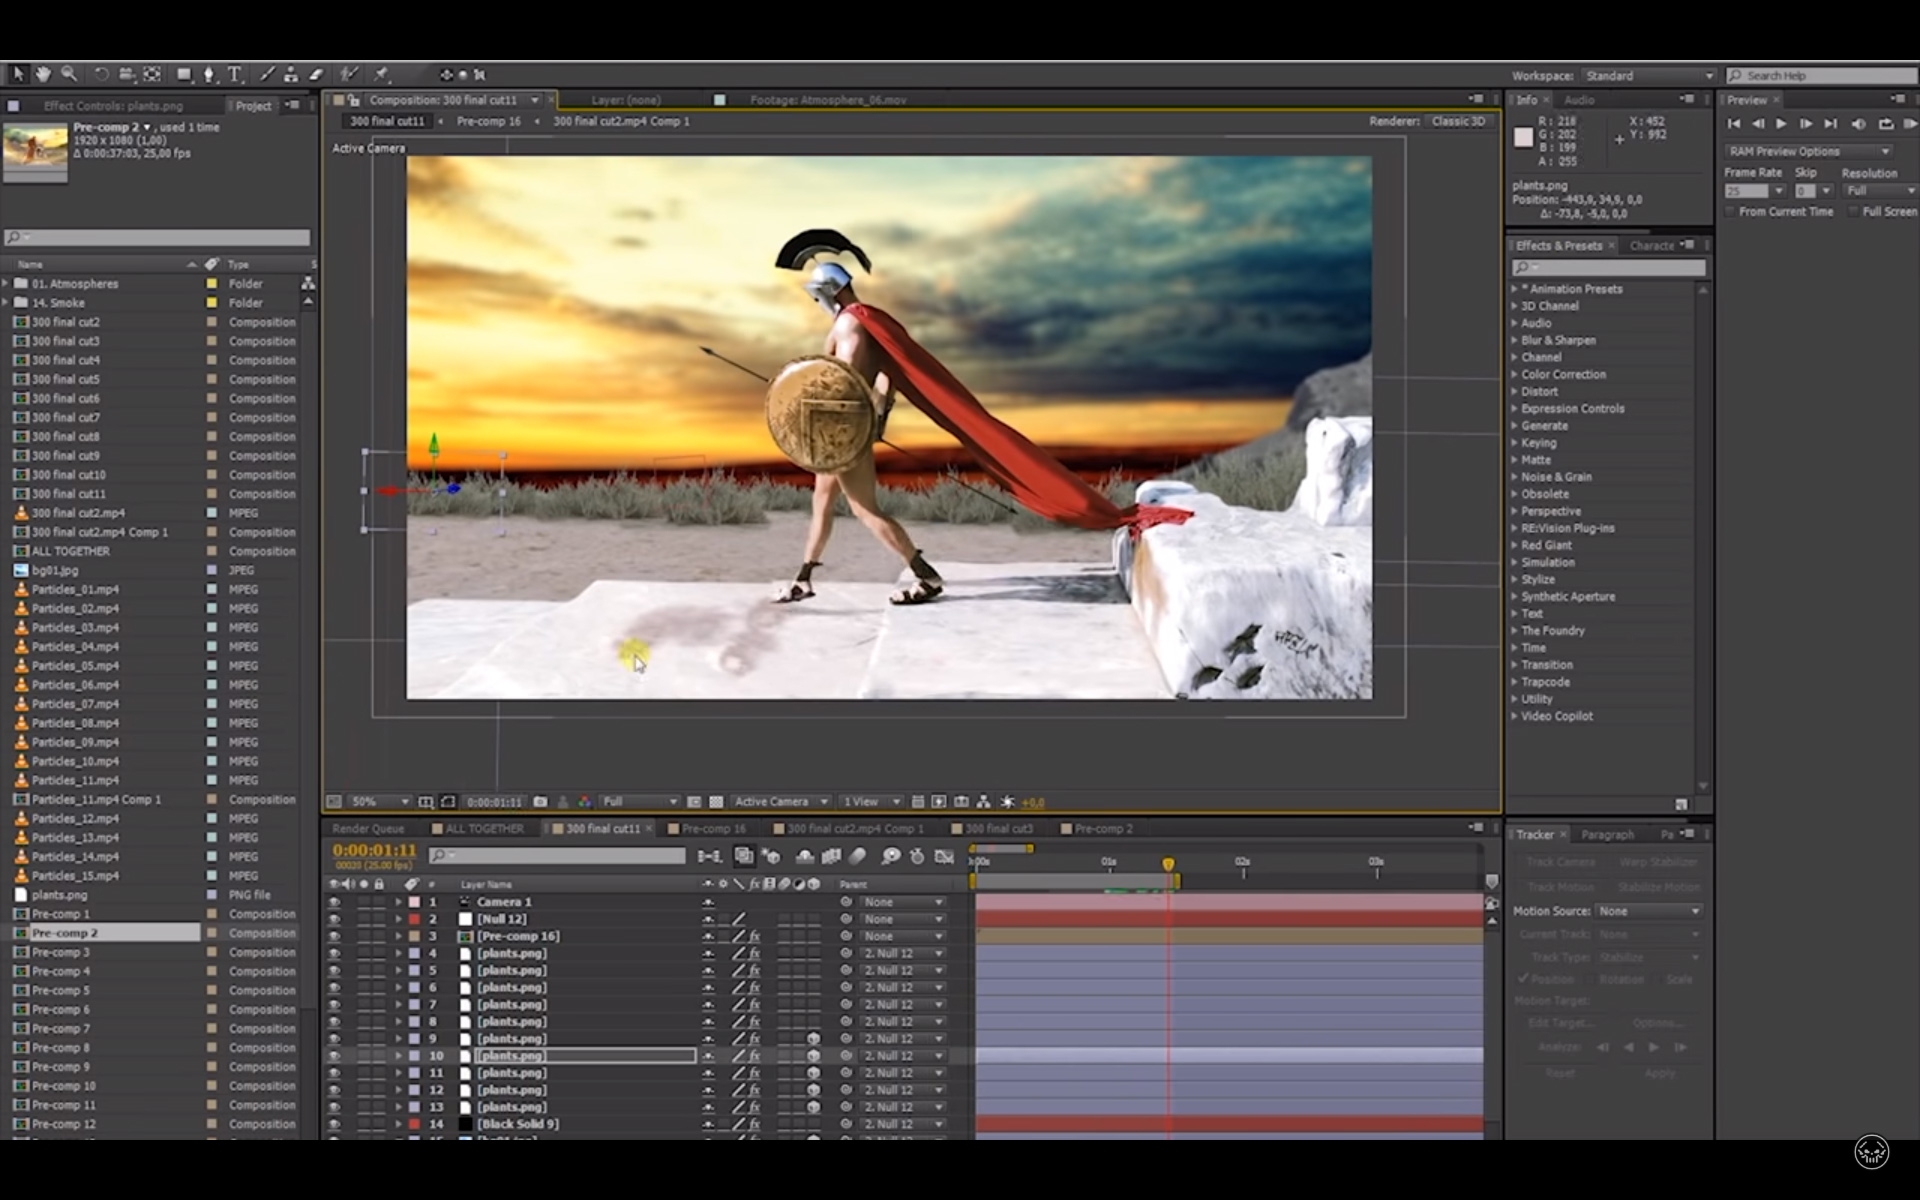
Task: Switch to the Pre-comp 16 timeline tab
Action: pos(714,829)
